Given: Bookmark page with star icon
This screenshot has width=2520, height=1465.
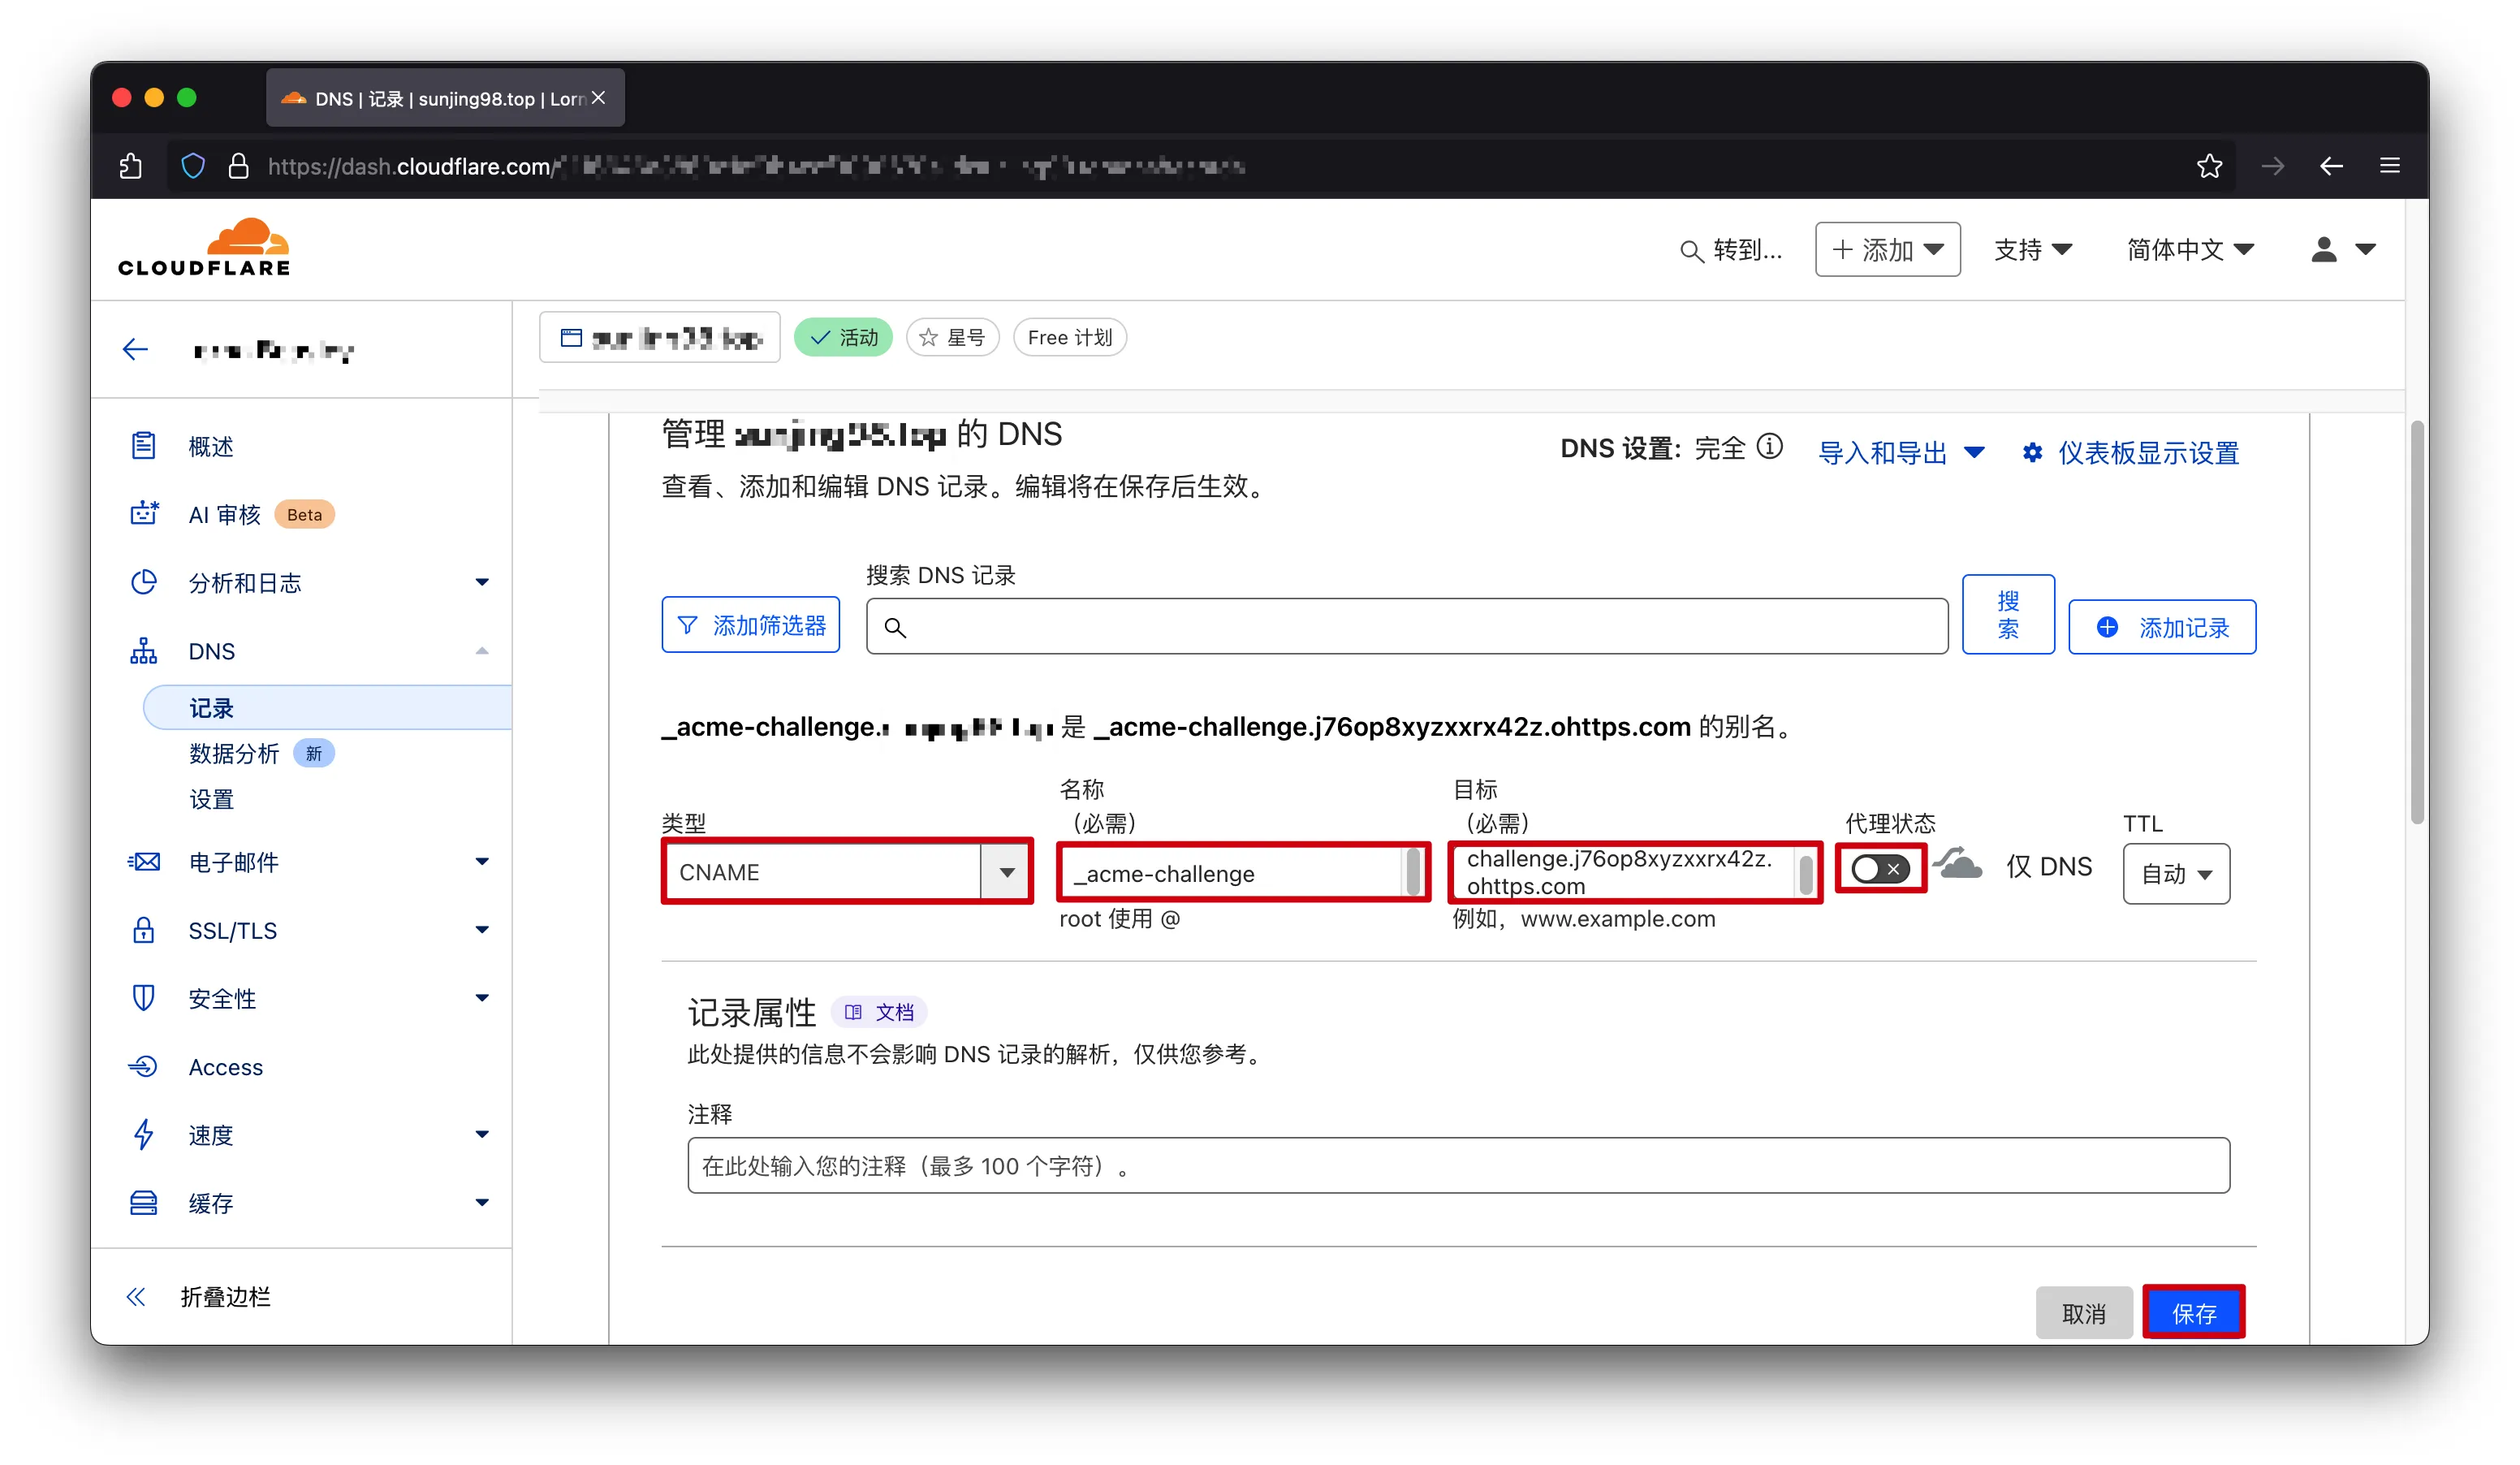Looking at the screenshot, I should [2208, 166].
